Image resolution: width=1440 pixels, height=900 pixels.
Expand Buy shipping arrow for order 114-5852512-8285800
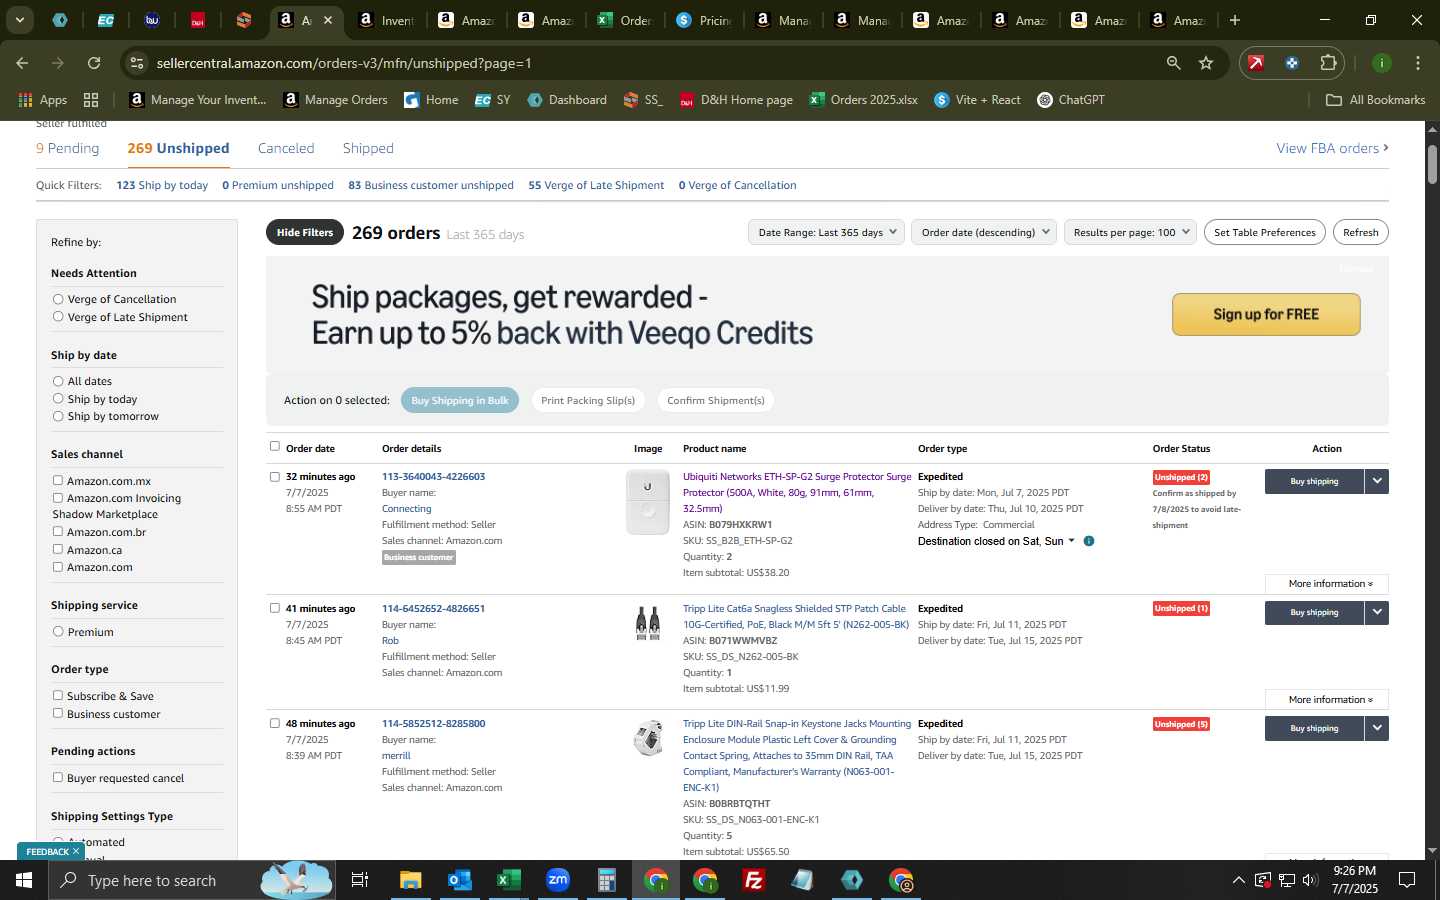point(1377,728)
